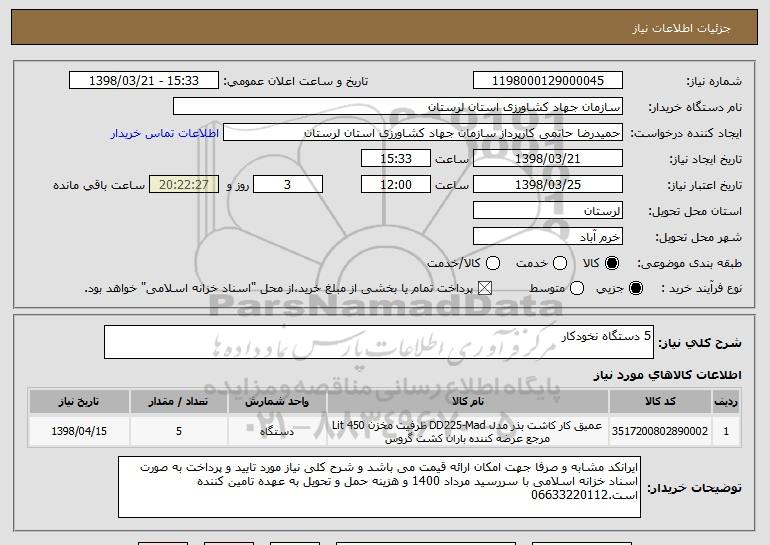Image resolution: width=770 pixels, height=545 pixels.
Task: Click the طبقه بندی موضوعی label
Action: tap(689, 264)
